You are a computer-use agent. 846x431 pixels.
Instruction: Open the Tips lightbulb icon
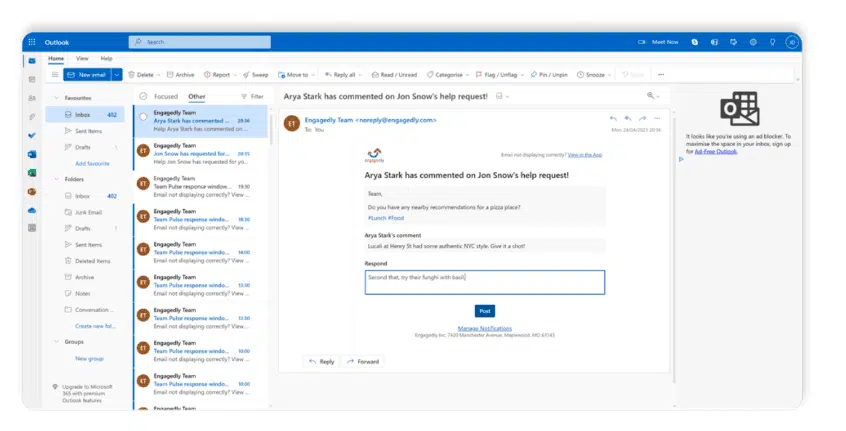click(773, 42)
